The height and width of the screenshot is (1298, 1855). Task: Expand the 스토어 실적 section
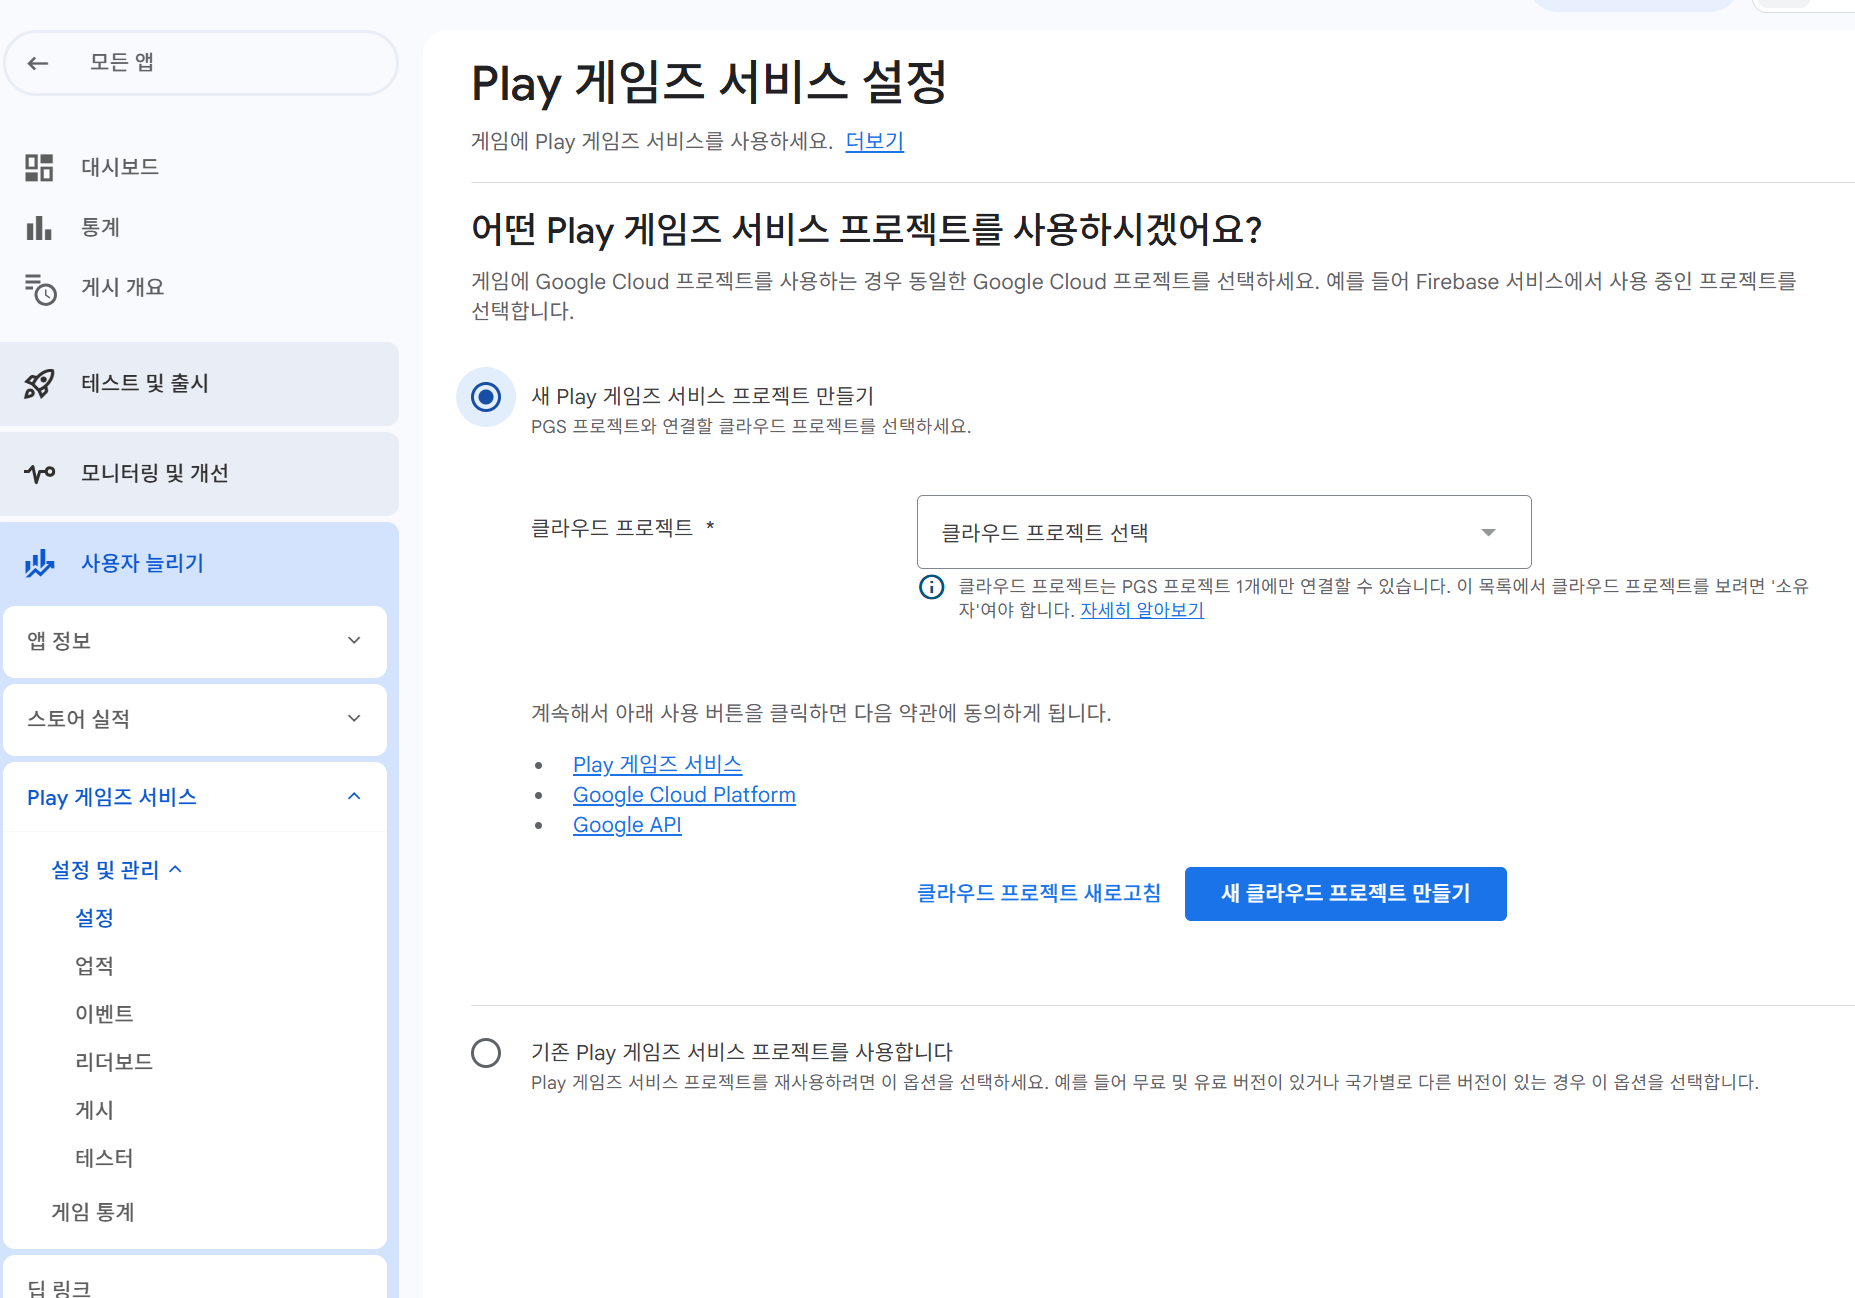point(195,719)
